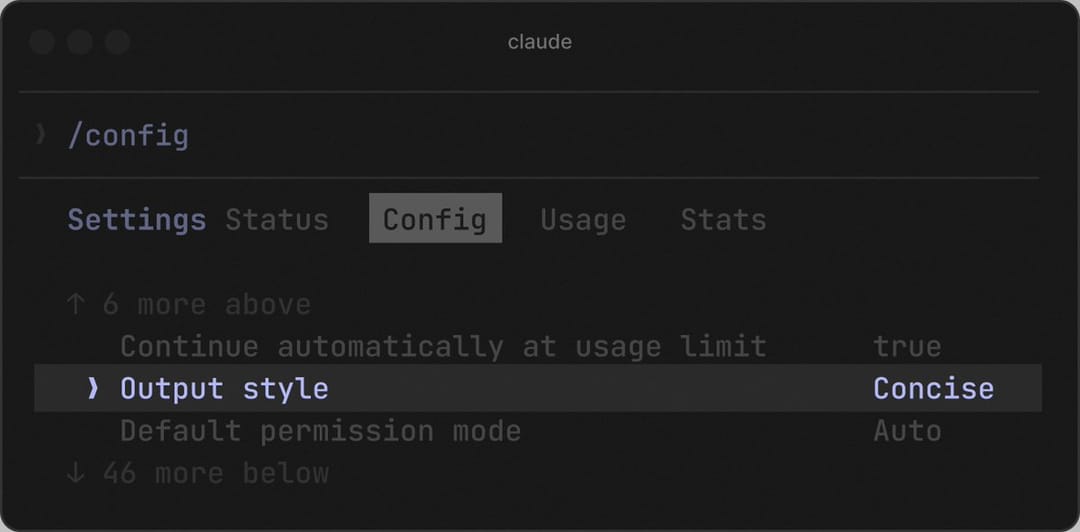Image resolution: width=1080 pixels, height=532 pixels.
Task: Click the selection chevron beside Output style
Action: tap(93, 389)
